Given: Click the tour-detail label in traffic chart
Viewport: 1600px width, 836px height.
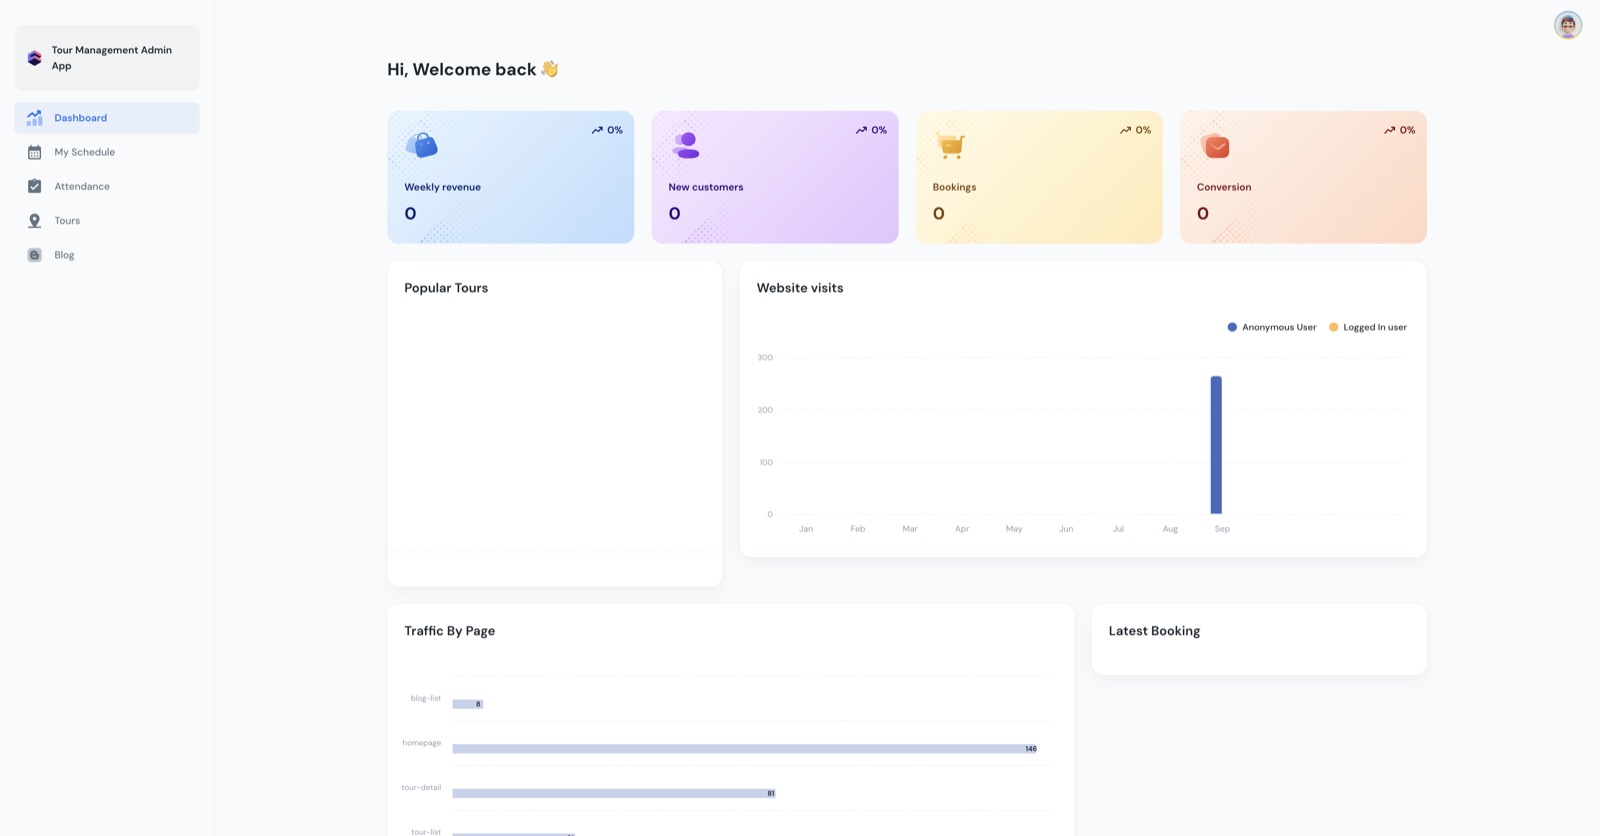Looking at the screenshot, I should coord(421,787).
